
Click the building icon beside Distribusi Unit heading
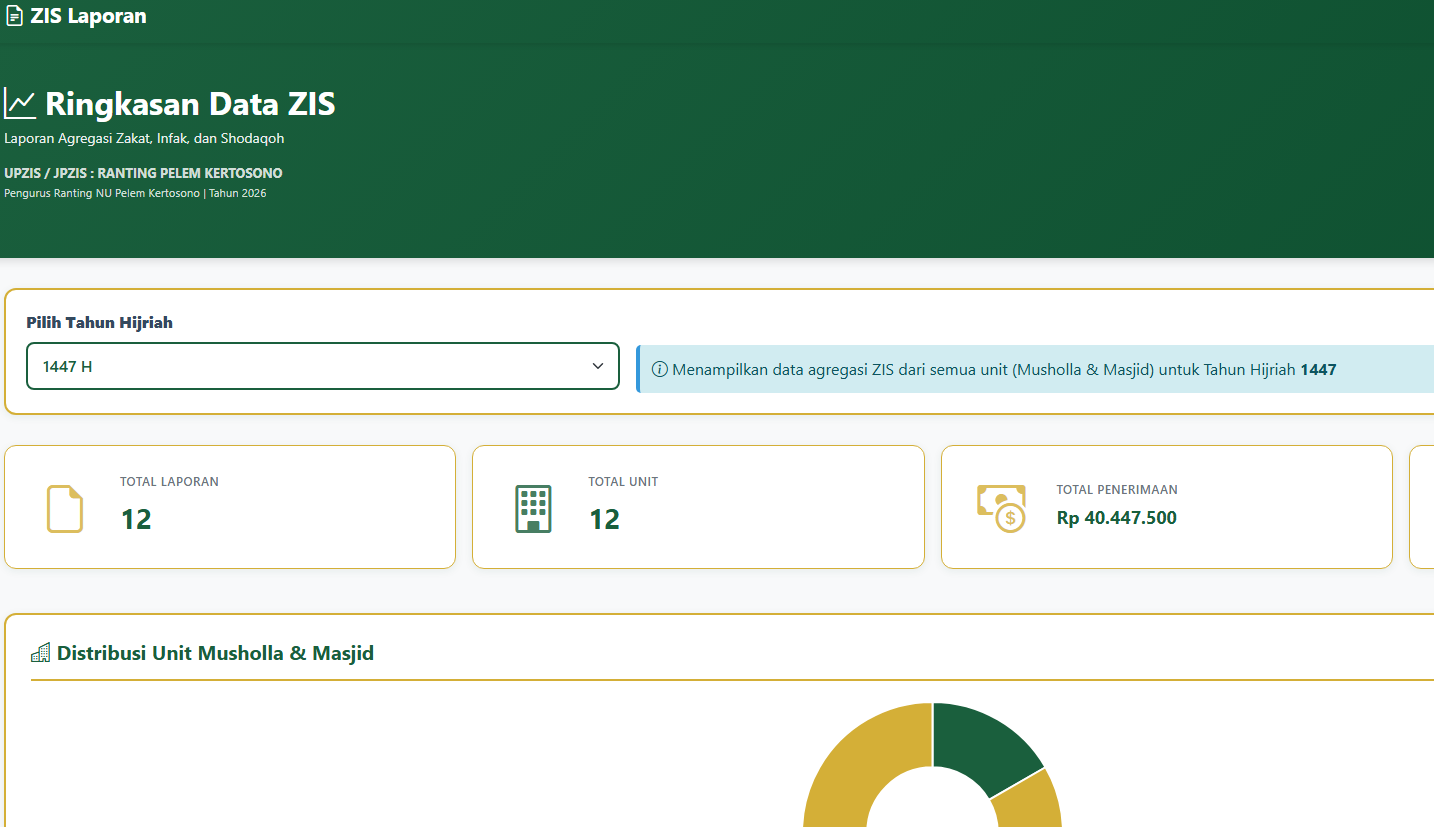point(41,654)
